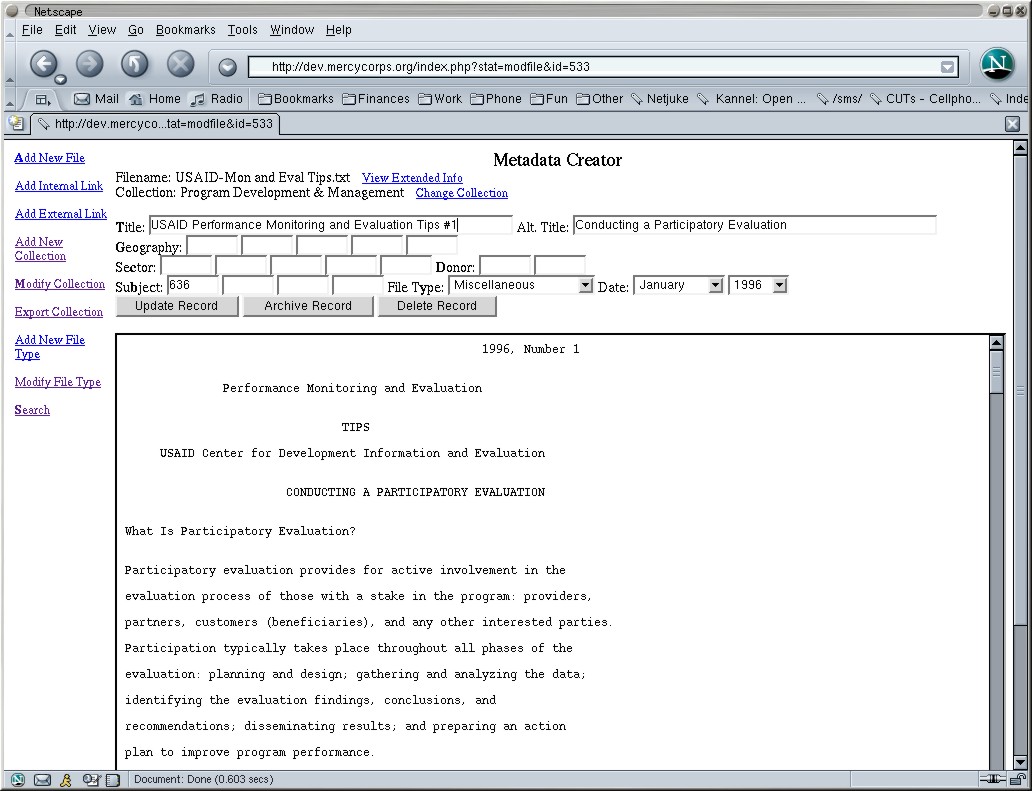Open the Other bookmark folder

click(x=600, y=99)
